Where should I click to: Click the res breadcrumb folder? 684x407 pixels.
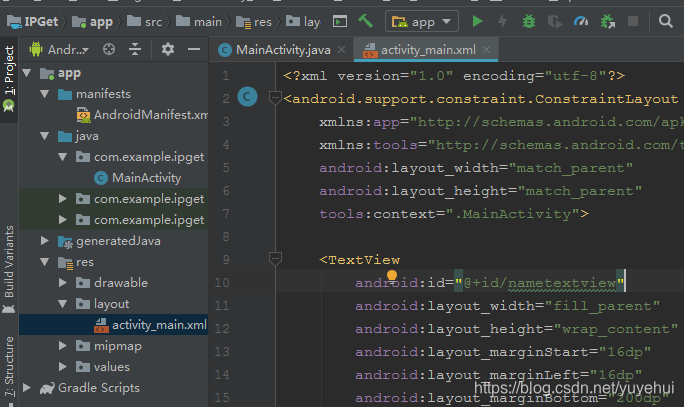pyautogui.click(x=254, y=21)
